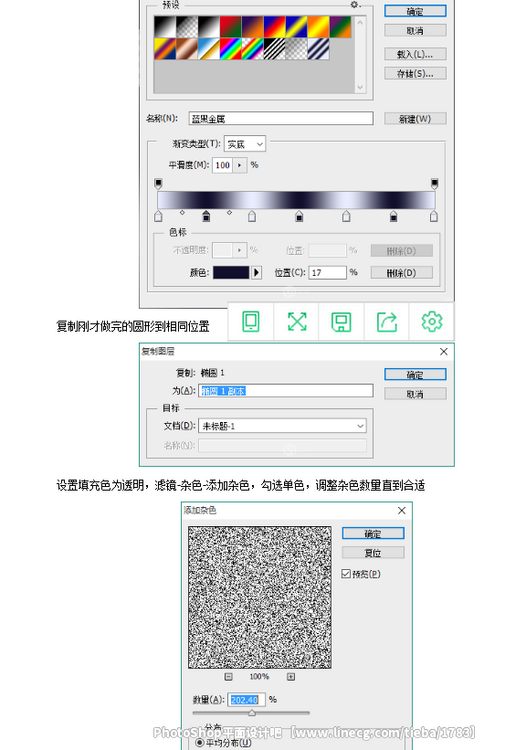The image size is (526, 750).
Task: Click the 复位 reset button in Add Noise
Action: pyautogui.click(x=373, y=553)
